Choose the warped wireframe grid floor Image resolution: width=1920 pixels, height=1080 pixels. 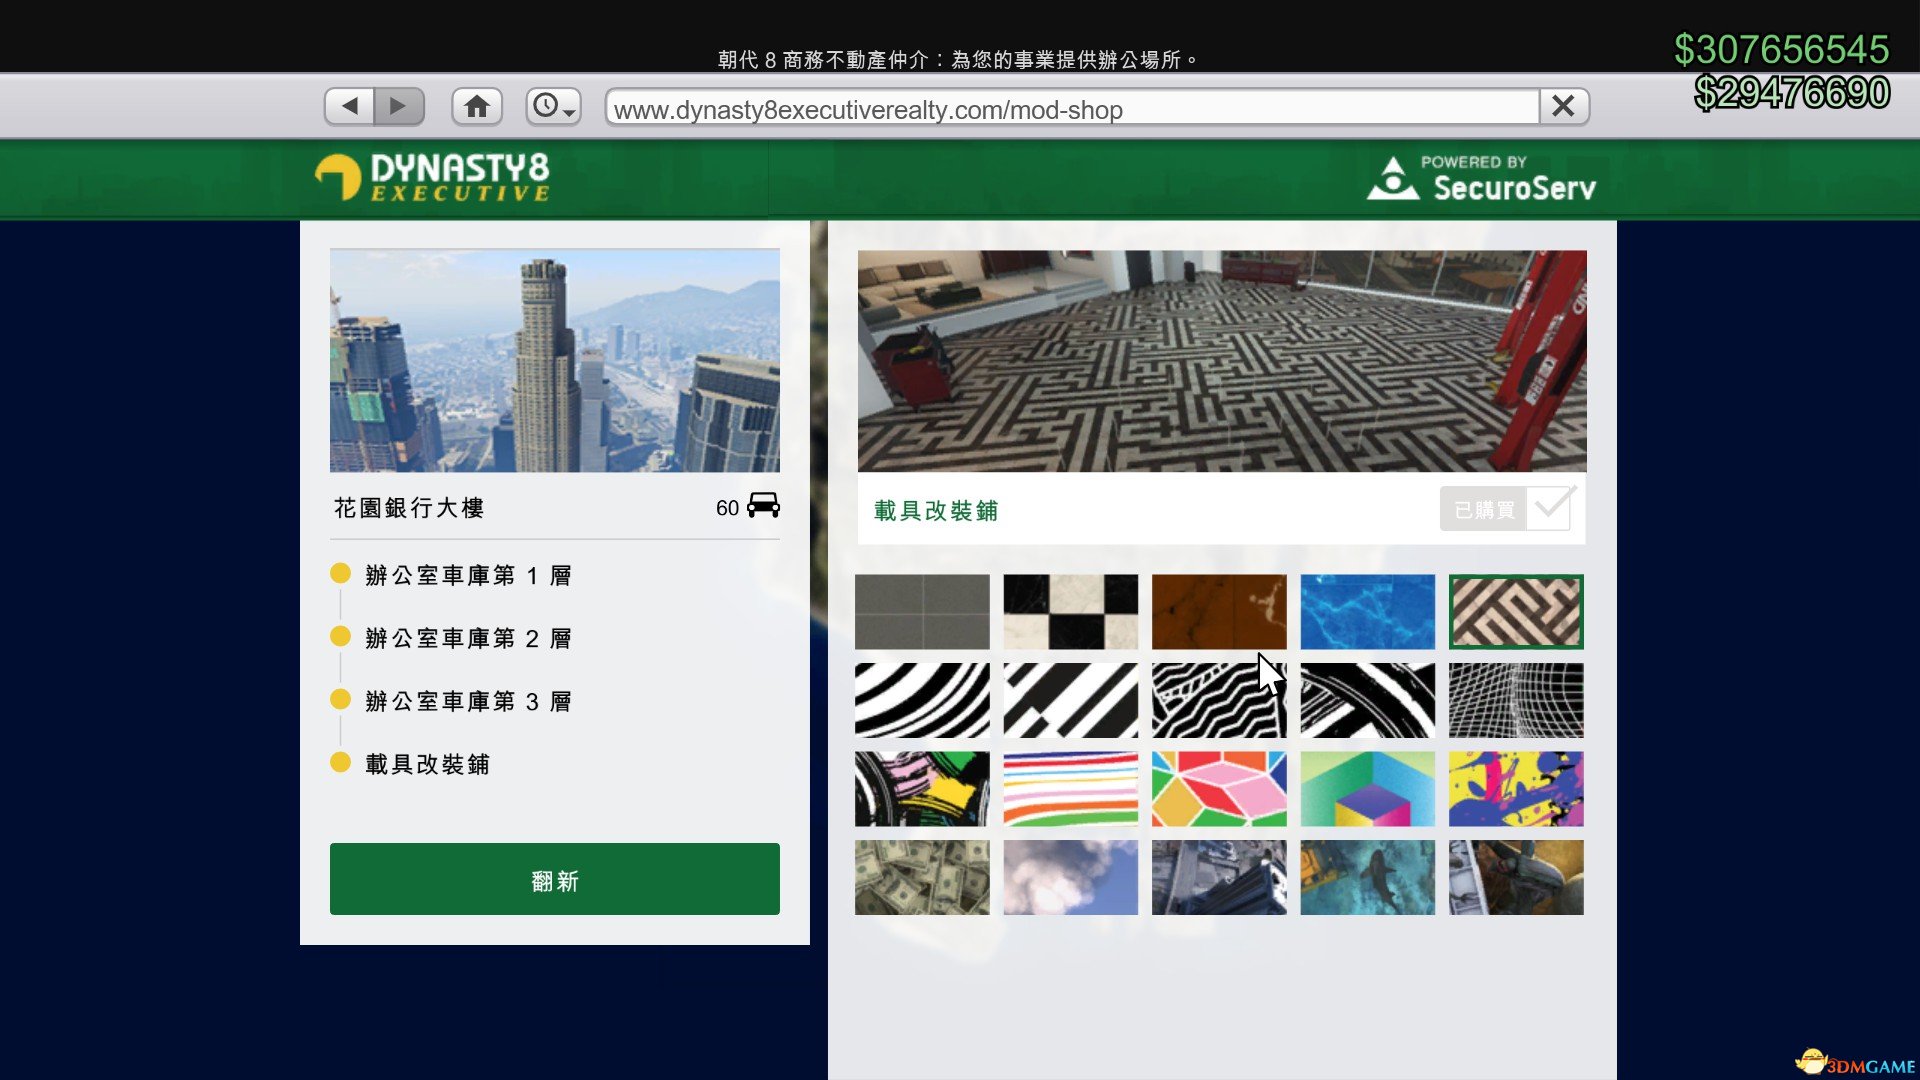(1516, 700)
